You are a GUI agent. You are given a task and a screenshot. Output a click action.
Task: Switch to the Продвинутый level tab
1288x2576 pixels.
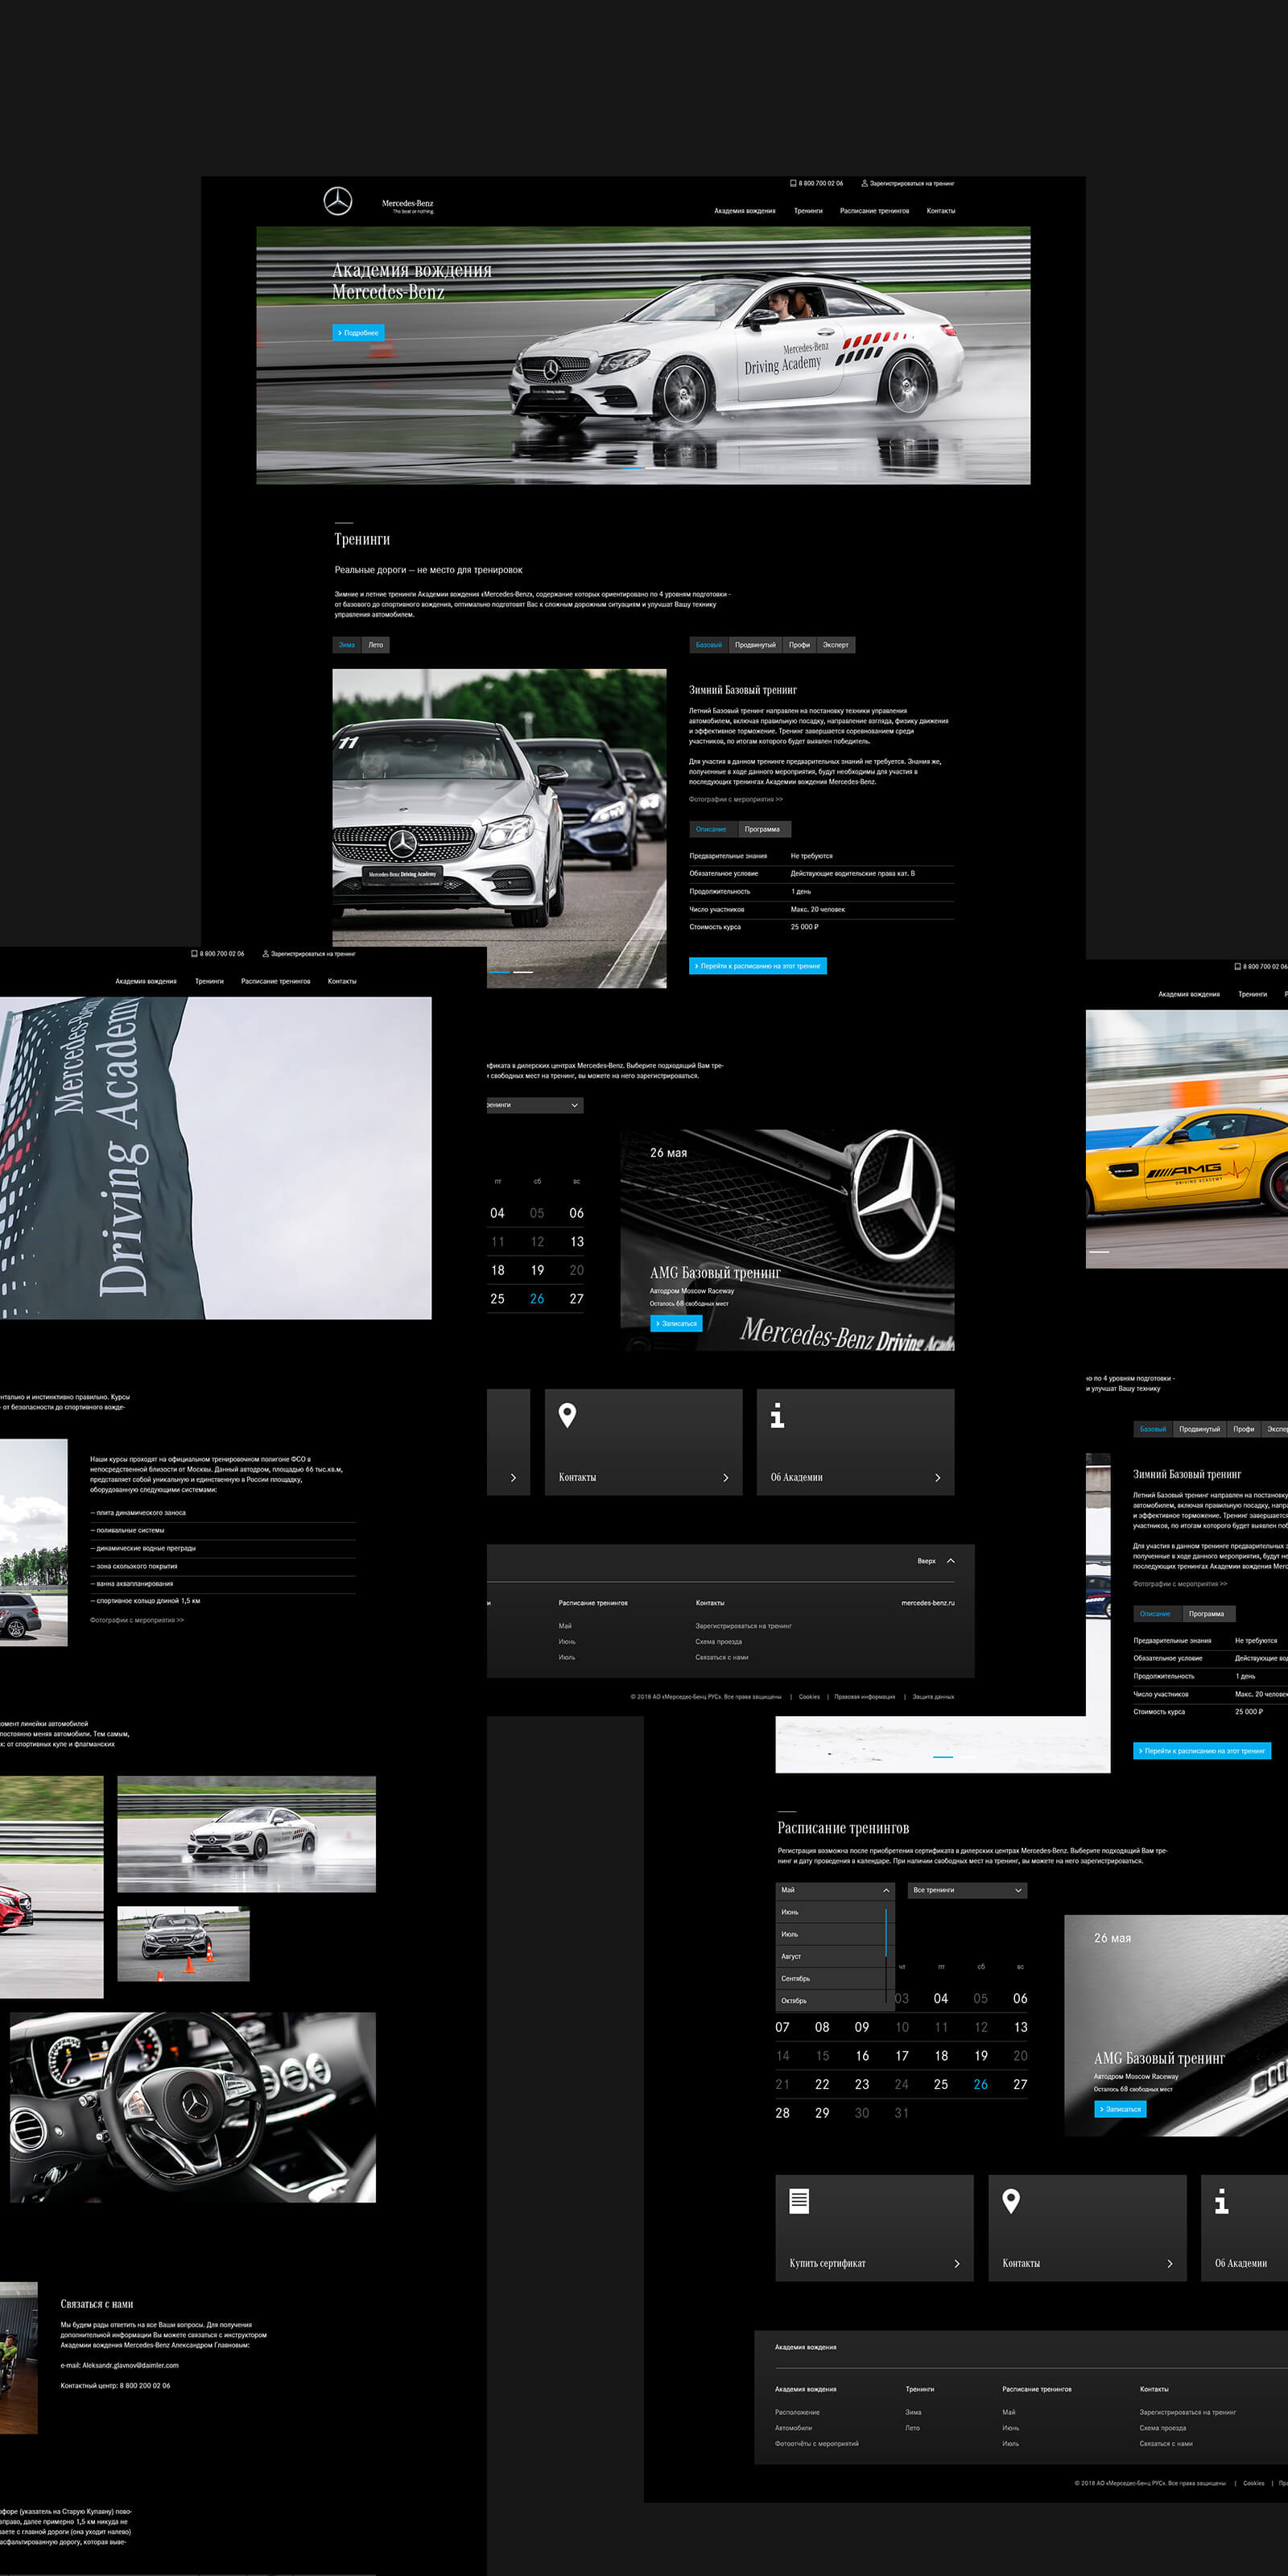pos(755,645)
